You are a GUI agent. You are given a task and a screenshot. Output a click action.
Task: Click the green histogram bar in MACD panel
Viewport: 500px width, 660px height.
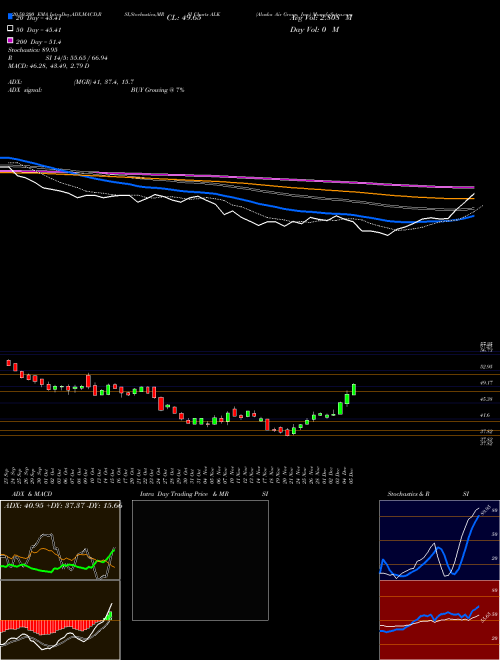109,616
